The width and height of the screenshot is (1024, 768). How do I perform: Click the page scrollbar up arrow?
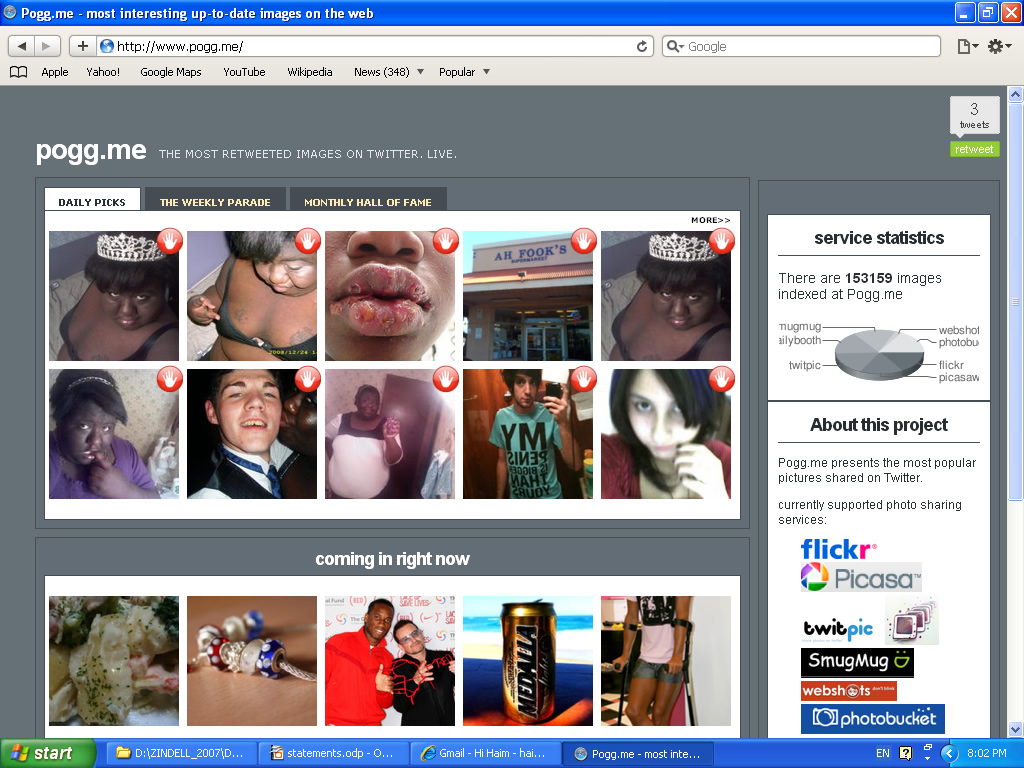click(1016, 94)
